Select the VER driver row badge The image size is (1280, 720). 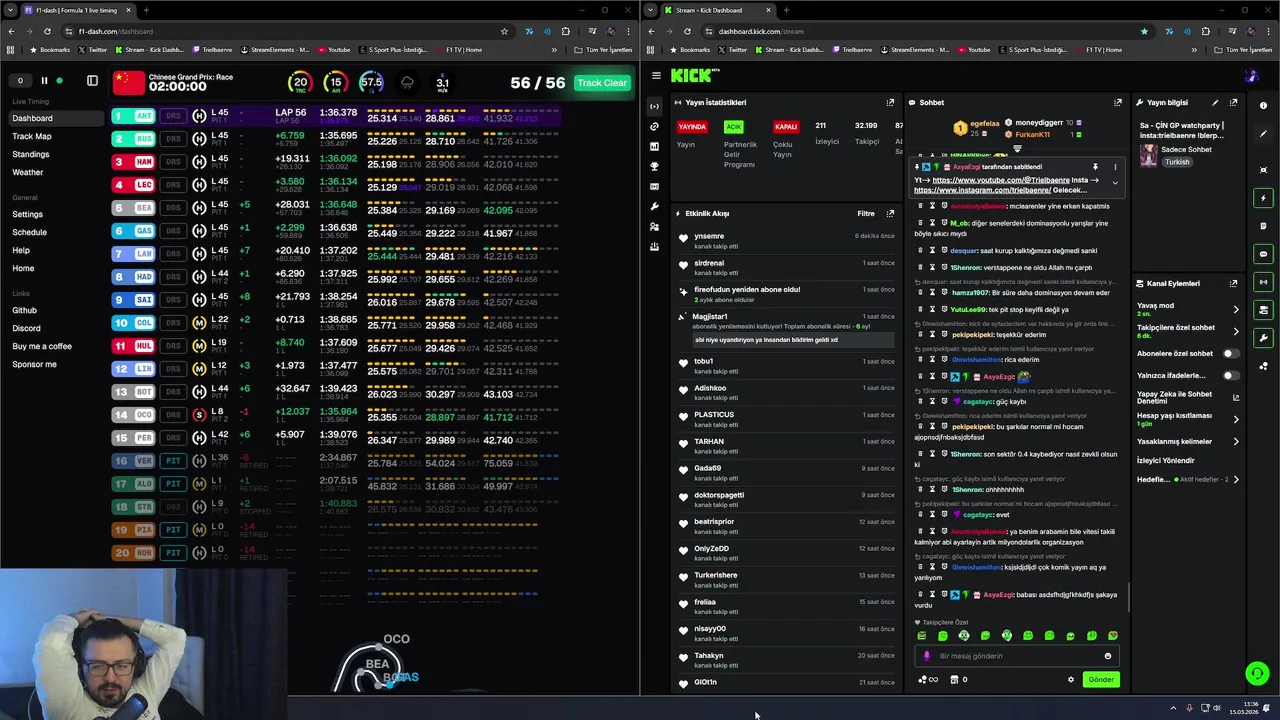click(x=135, y=461)
